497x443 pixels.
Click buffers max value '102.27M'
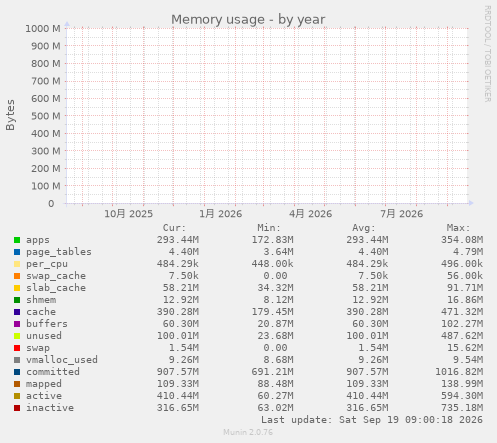[x=462, y=324]
